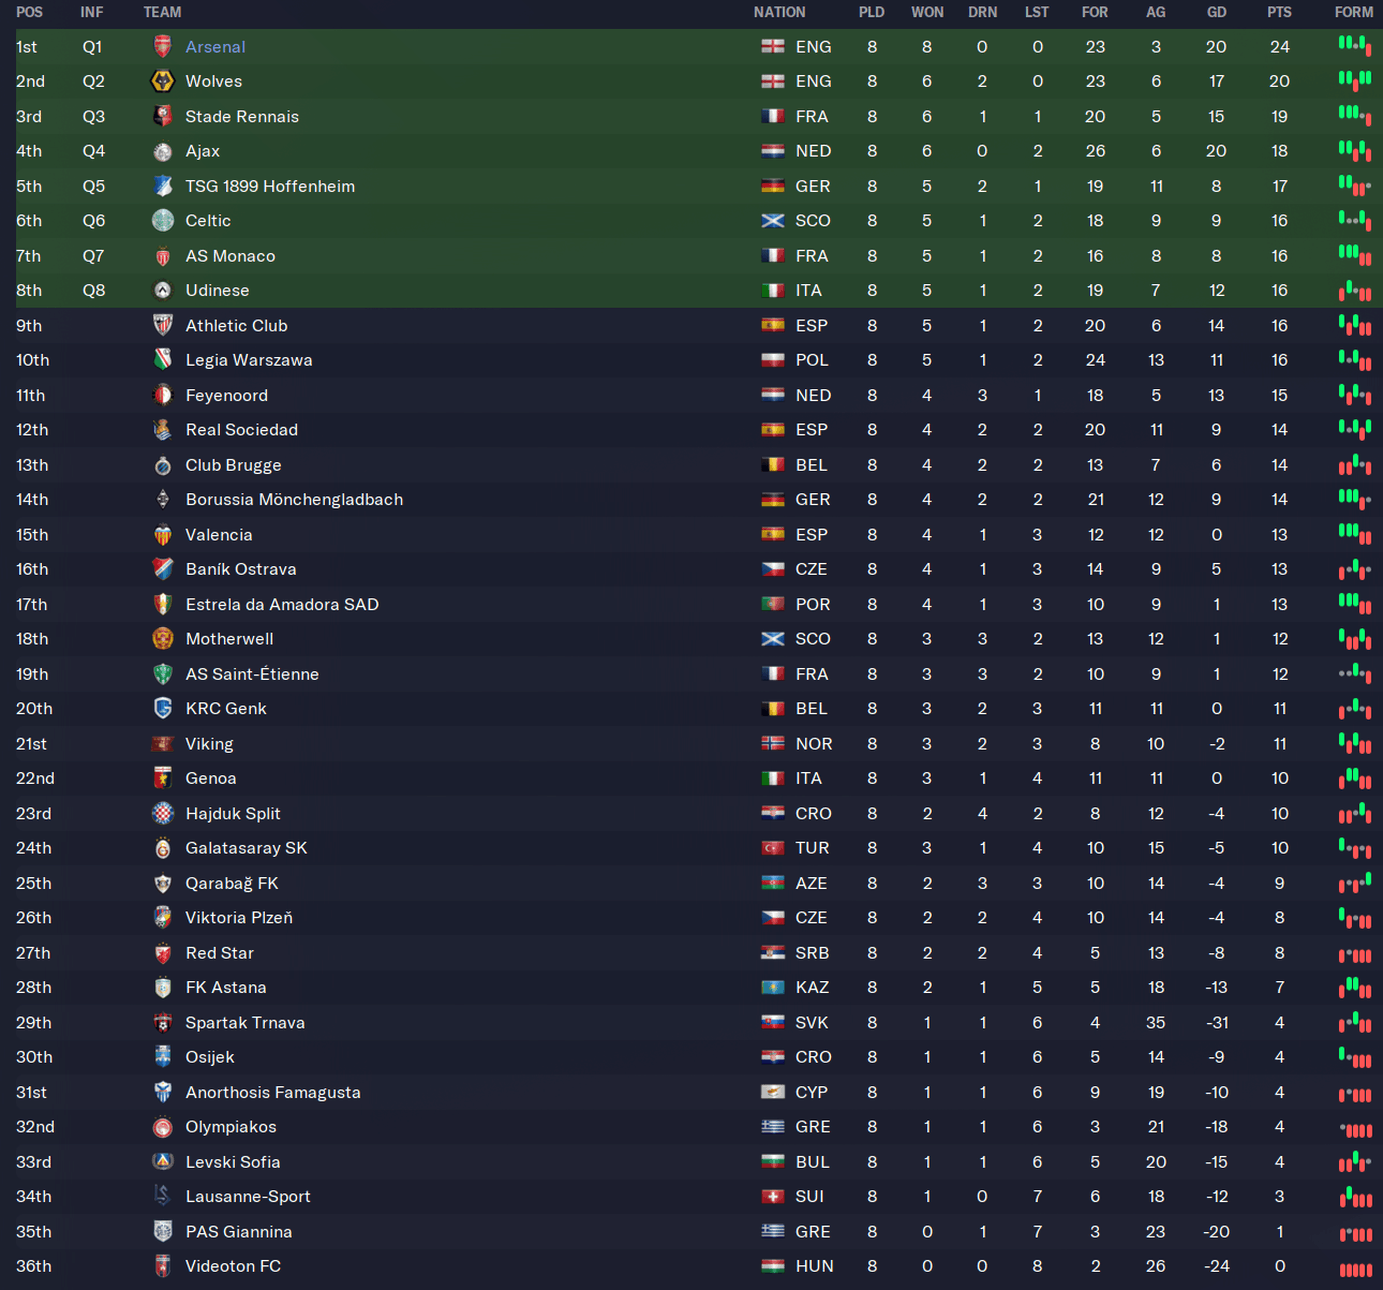Click the Valencia club crest

pyautogui.click(x=162, y=535)
